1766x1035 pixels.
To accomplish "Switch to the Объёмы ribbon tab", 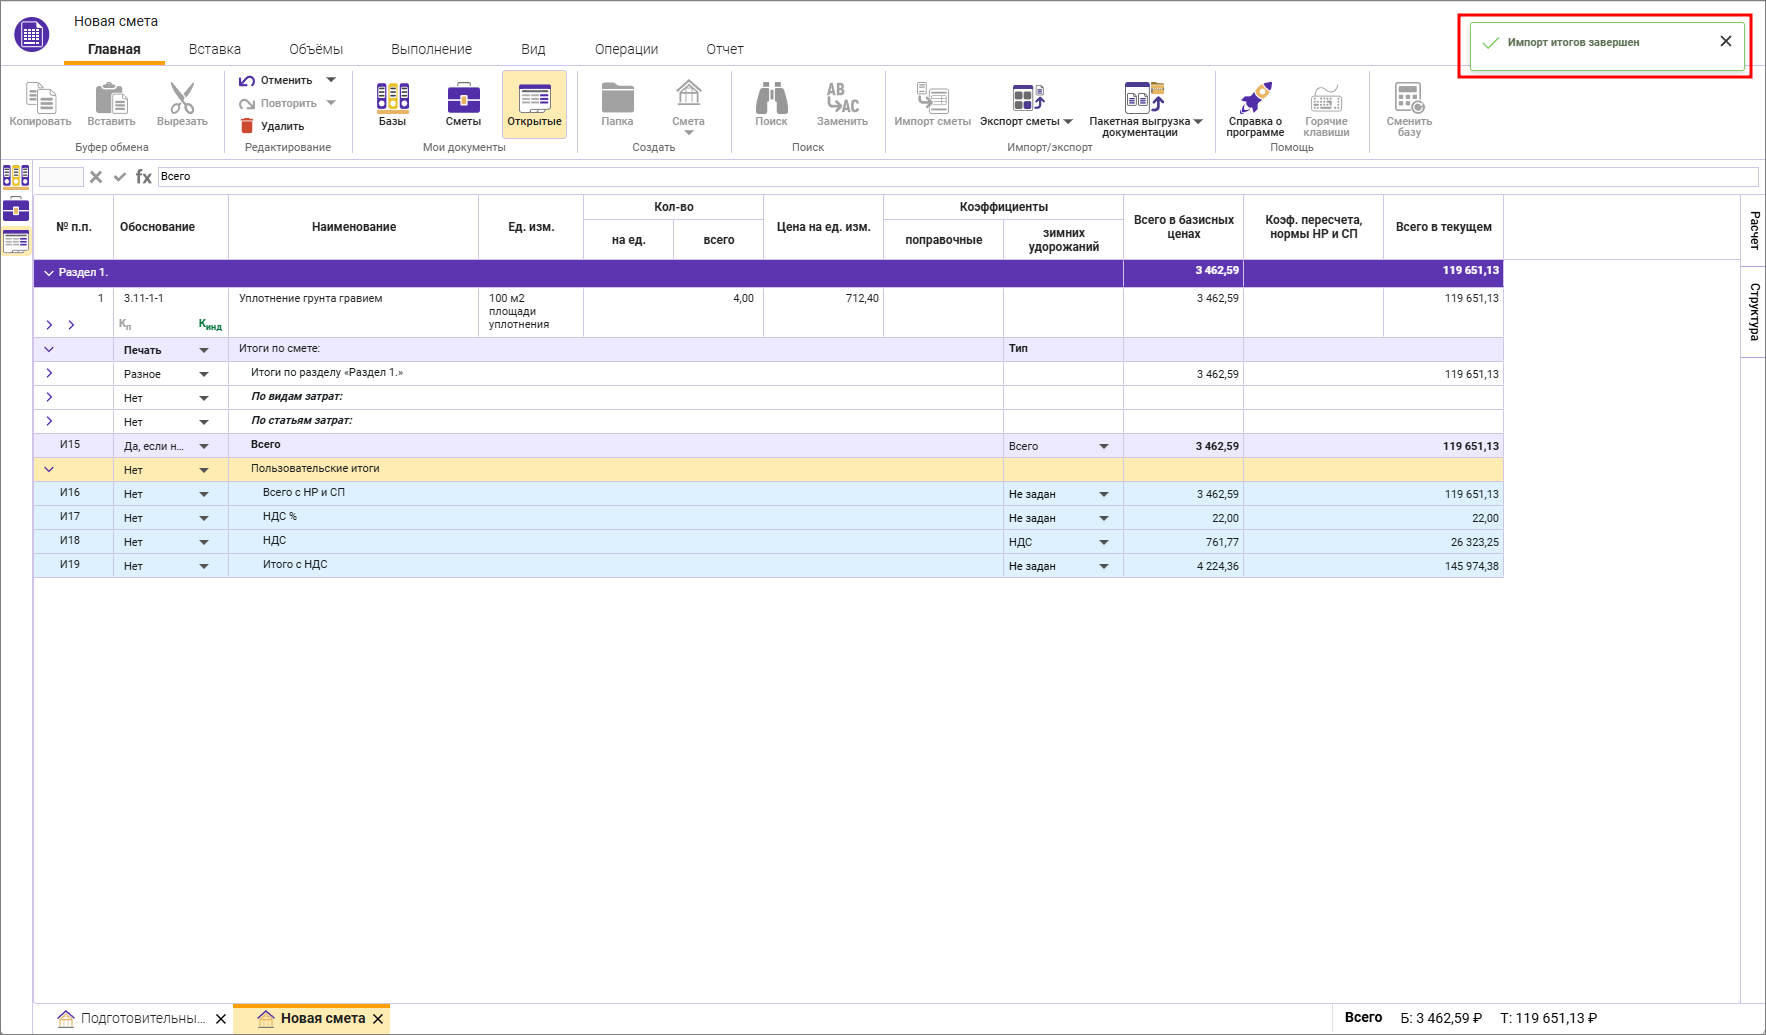I will tap(315, 49).
